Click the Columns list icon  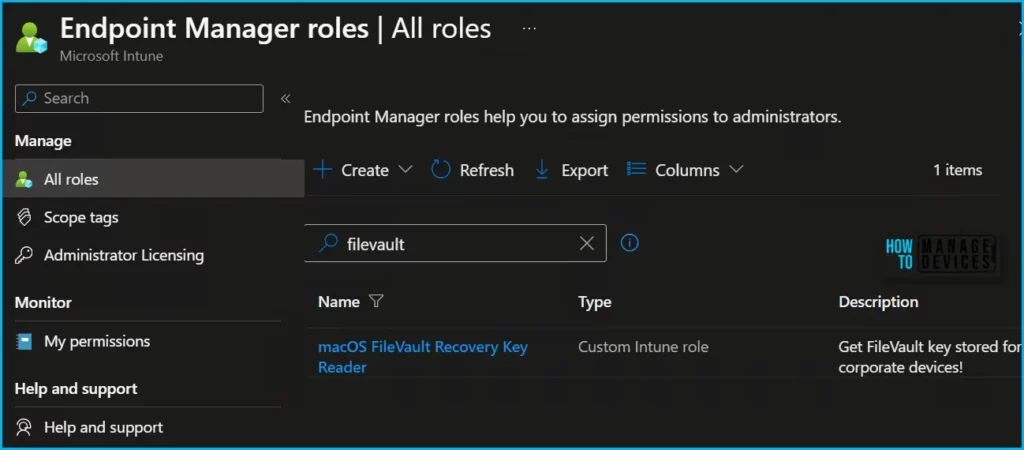click(636, 170)
